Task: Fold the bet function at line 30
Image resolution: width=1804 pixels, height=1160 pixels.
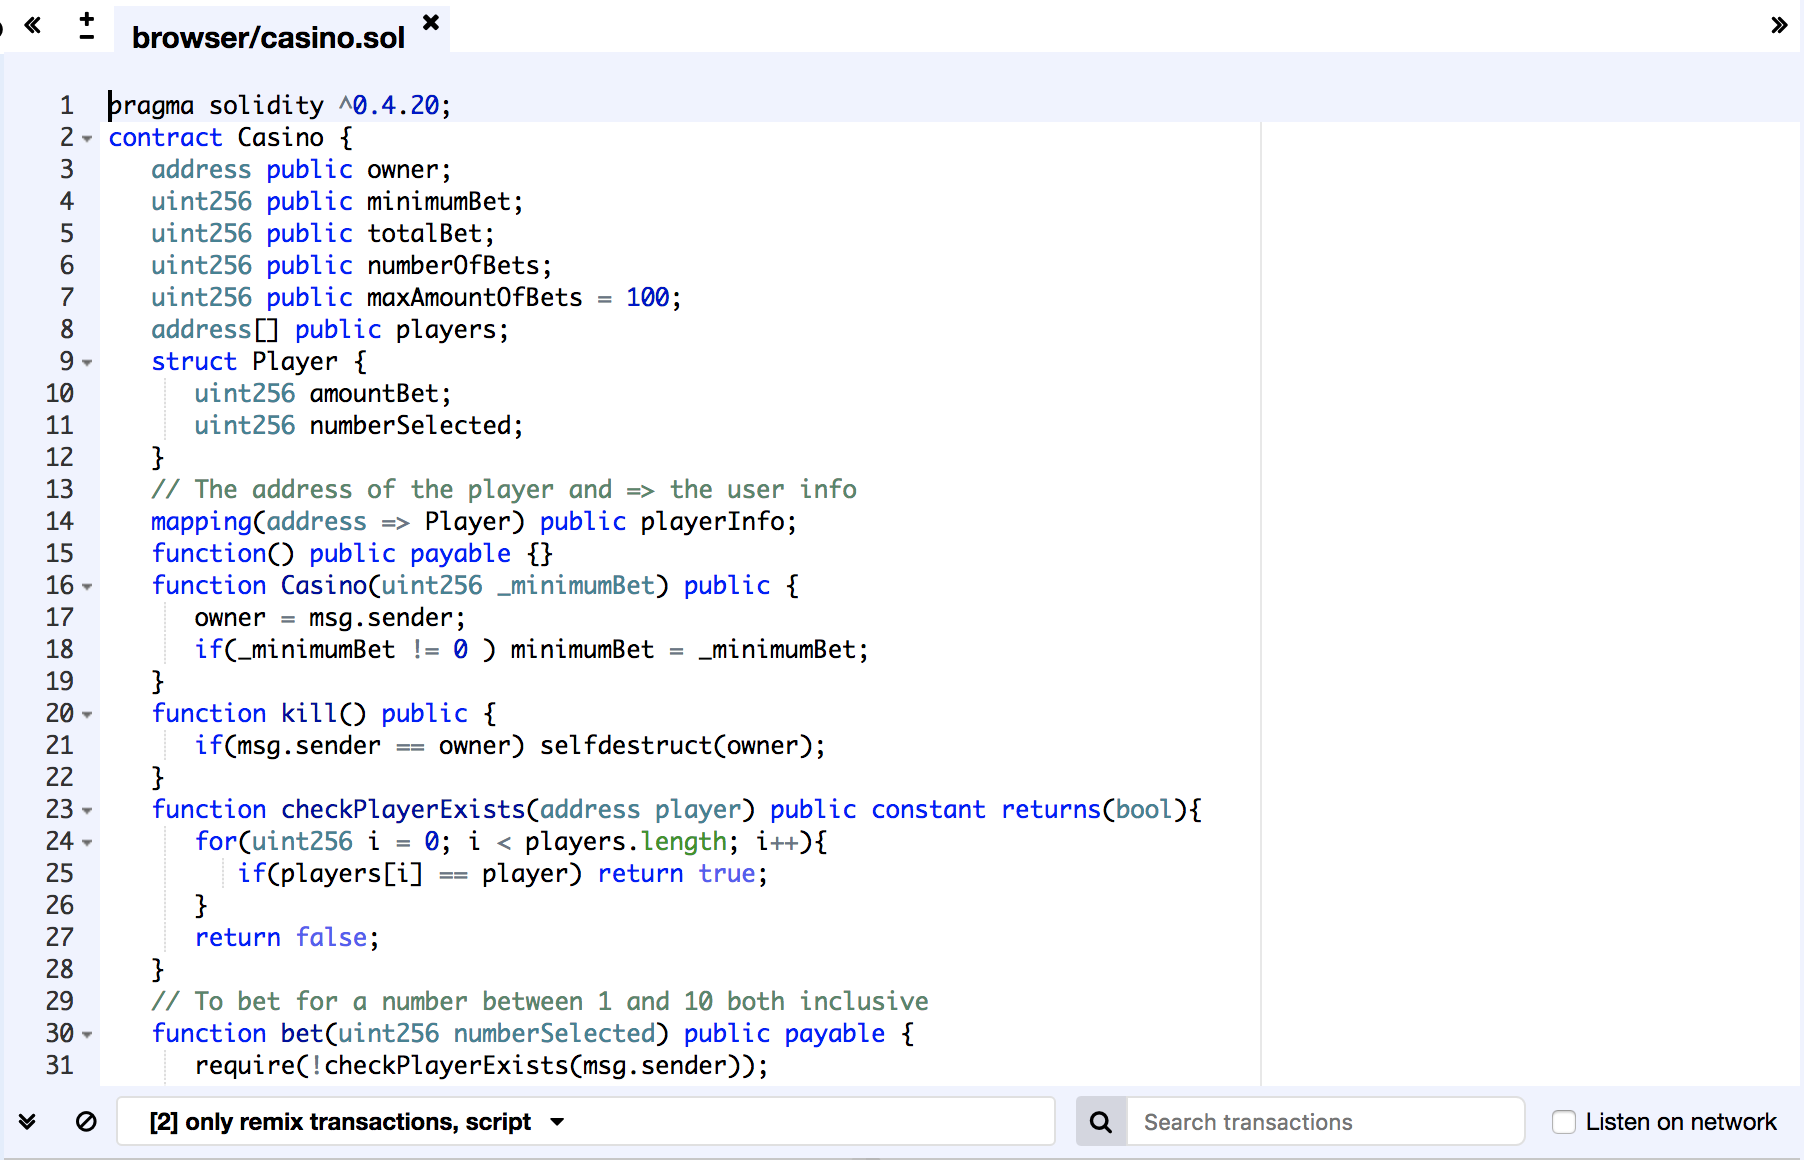Action: pos(87,1035)
